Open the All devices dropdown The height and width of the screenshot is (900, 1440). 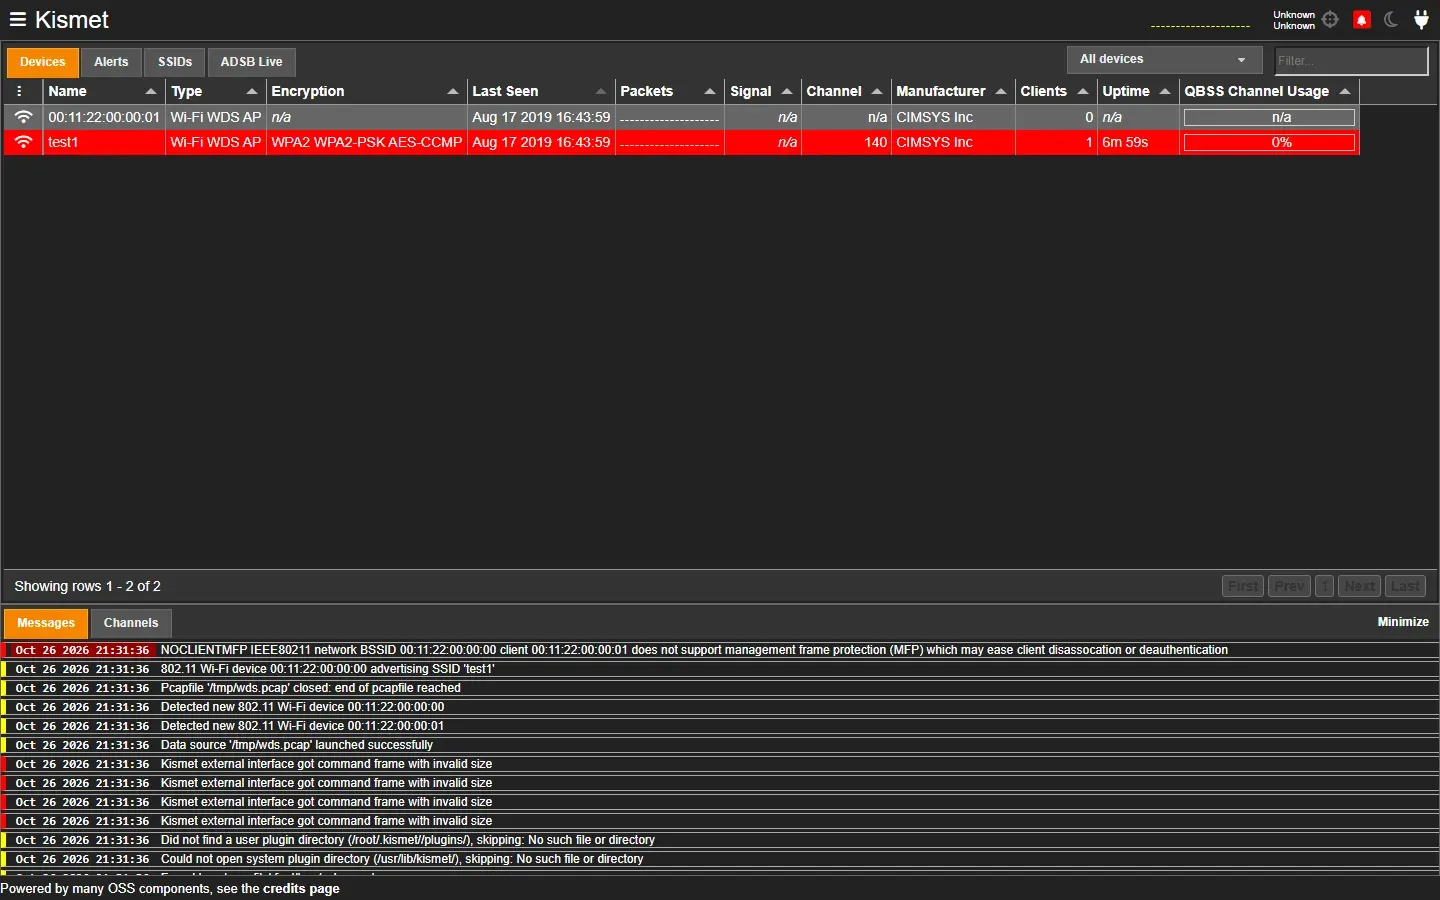click(1164, 60)
